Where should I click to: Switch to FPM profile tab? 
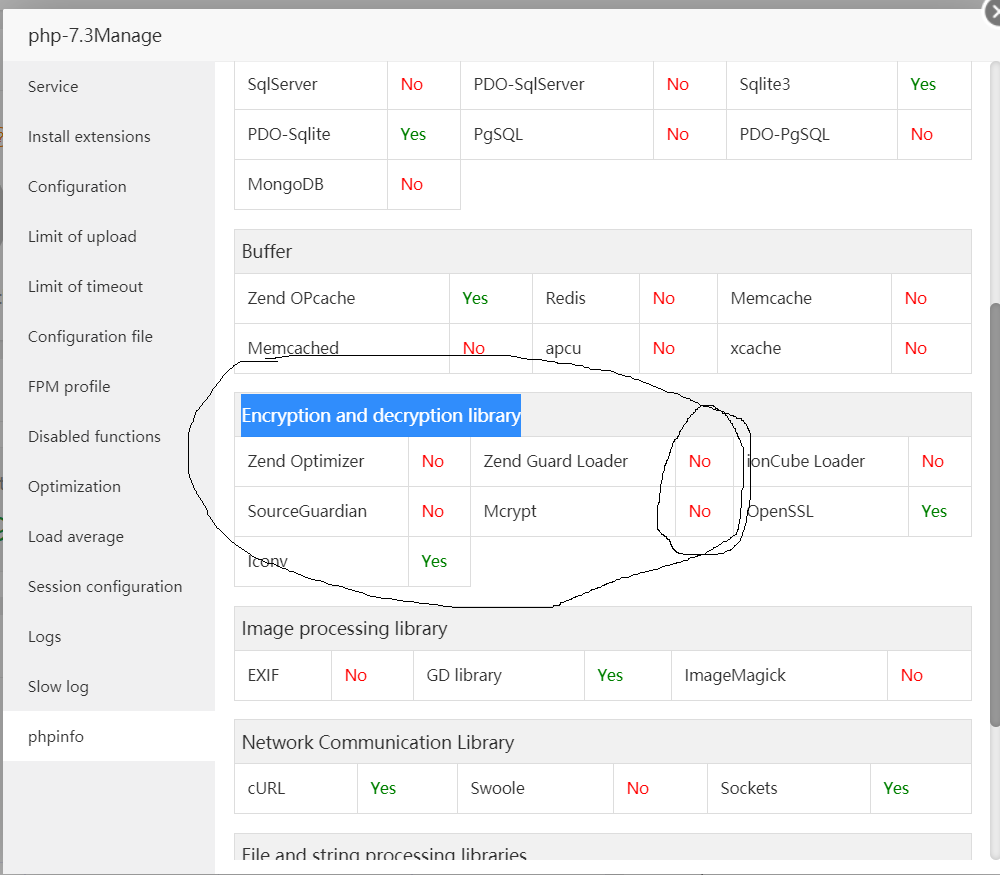click(69, 387)
